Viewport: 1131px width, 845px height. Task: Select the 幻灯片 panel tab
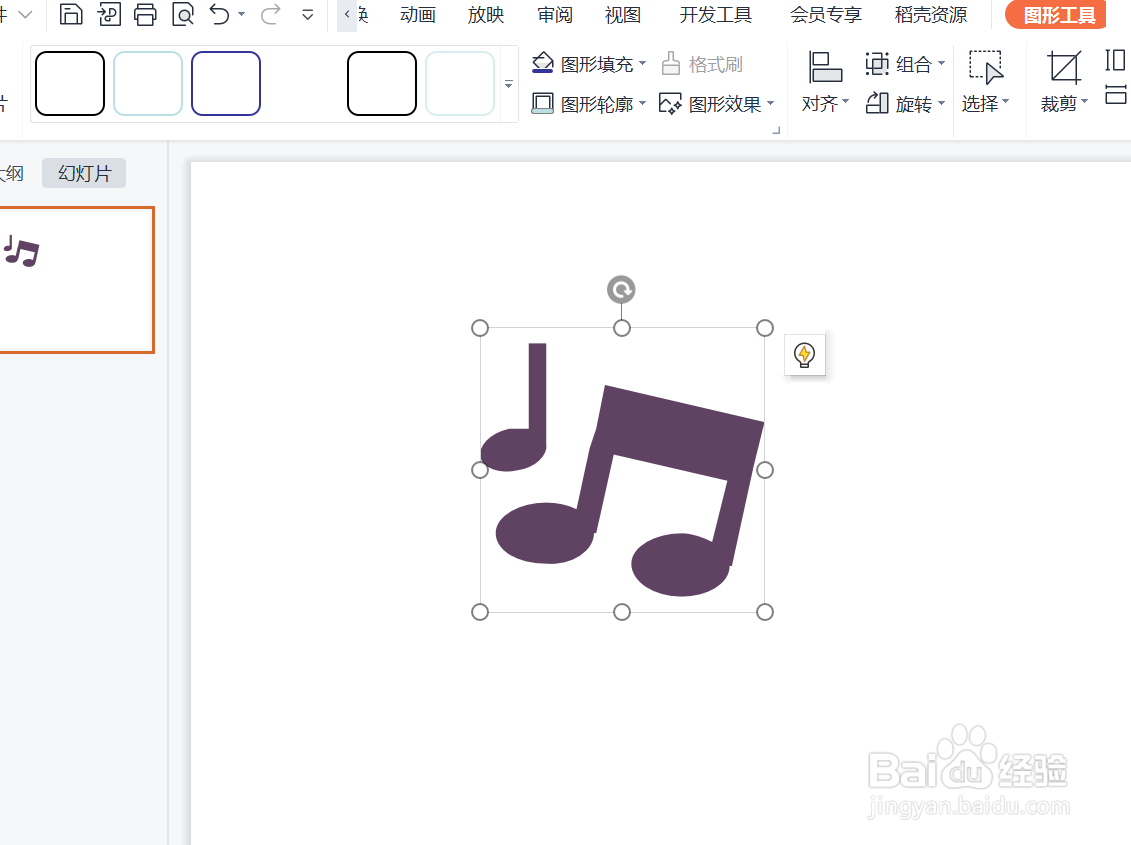(84, 173)
